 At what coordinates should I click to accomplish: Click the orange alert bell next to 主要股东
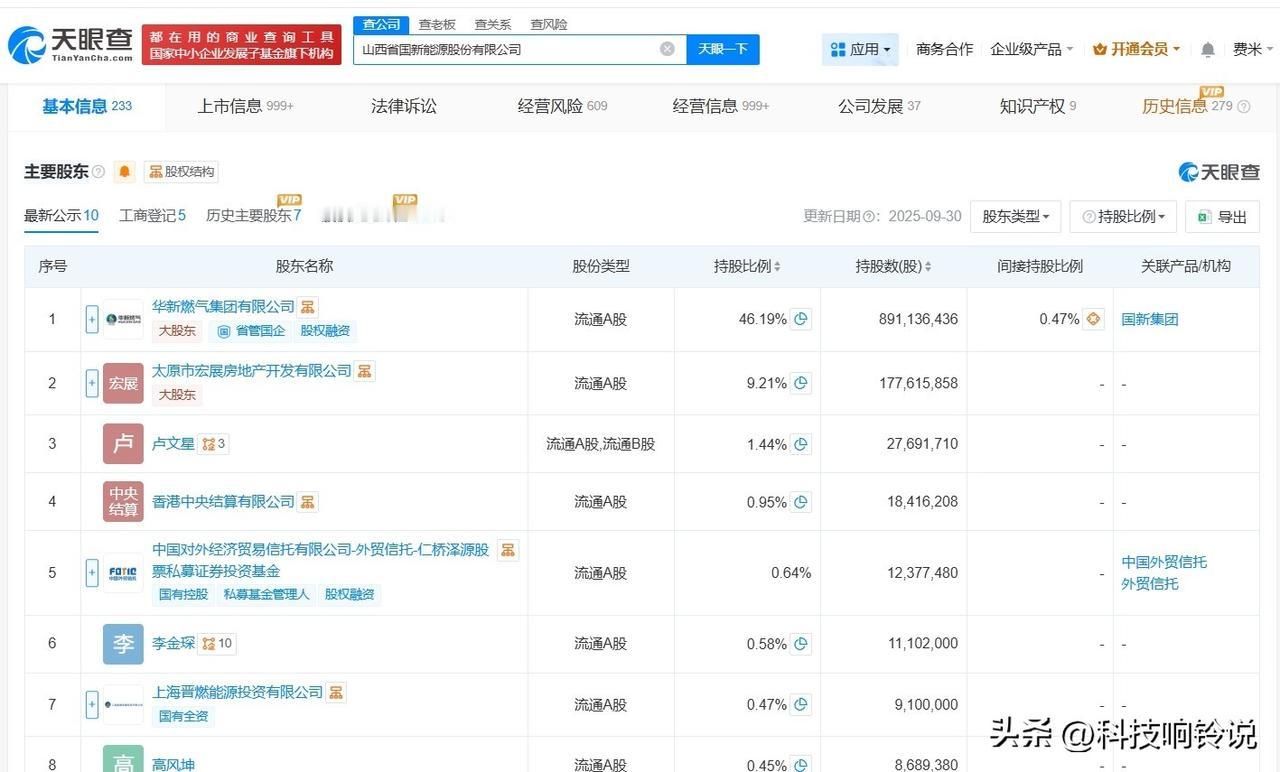[x=124, y=171]
